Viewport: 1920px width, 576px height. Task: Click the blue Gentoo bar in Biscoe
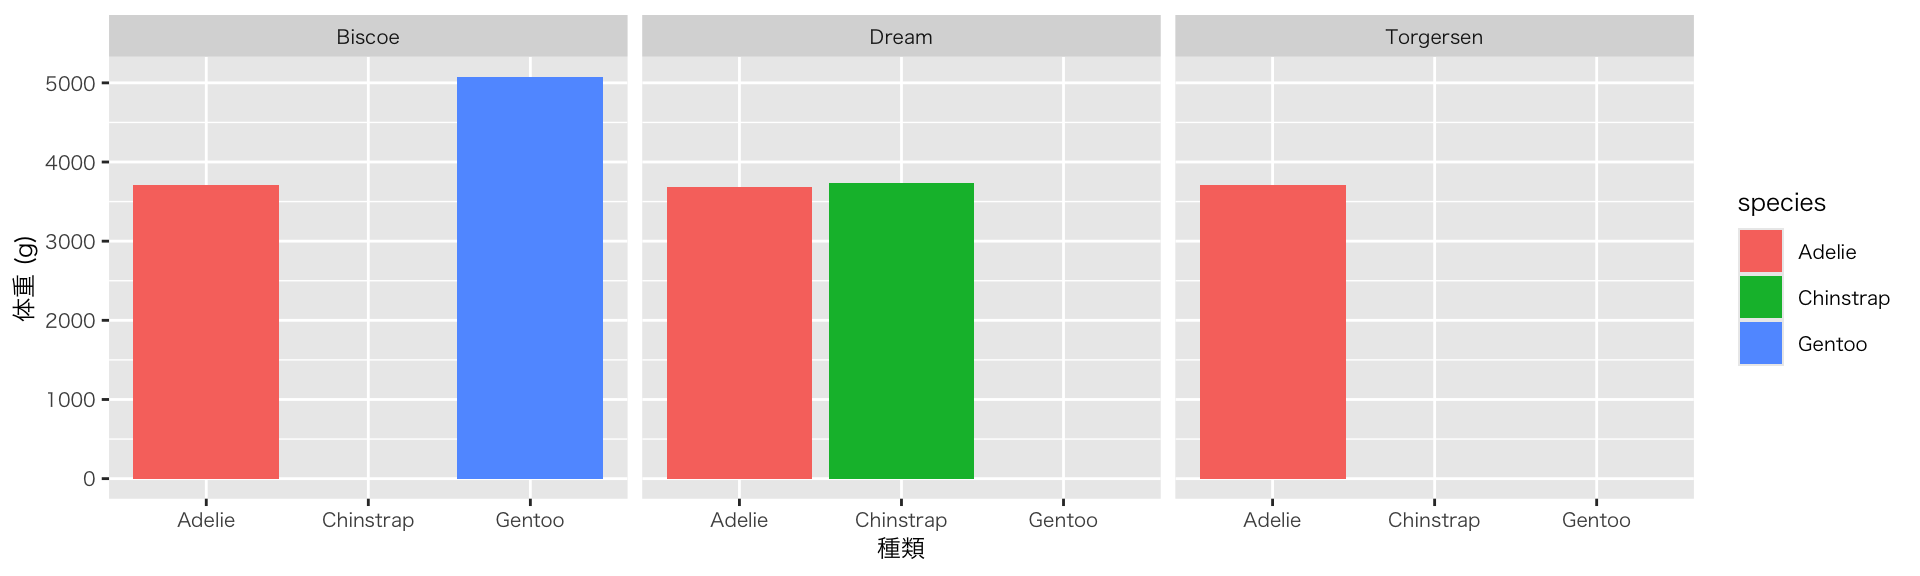coord(530,278)
